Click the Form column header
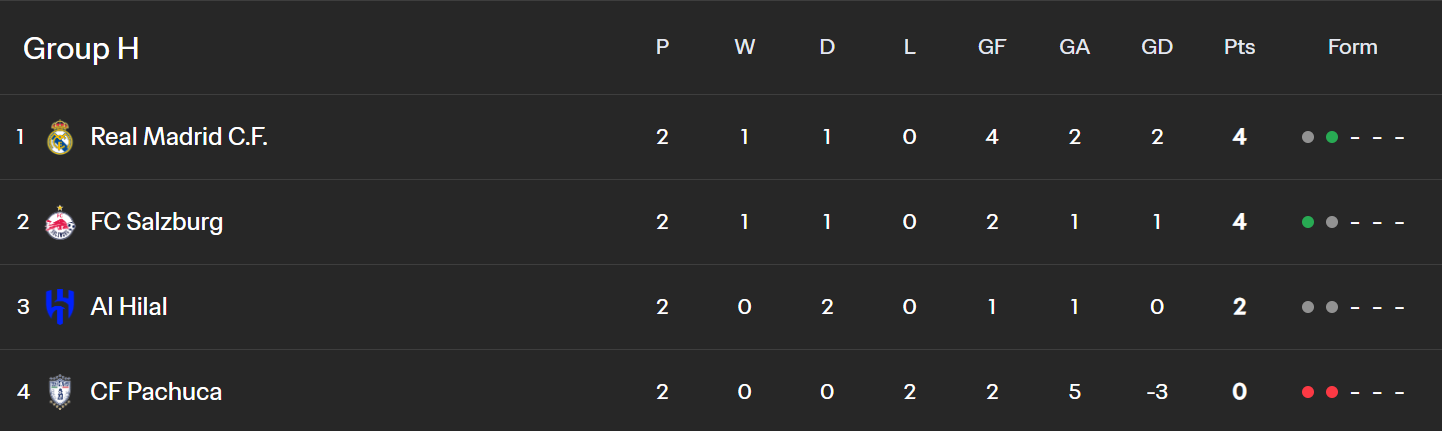This screenshot has height=431, width=1442. point(1352,47)
